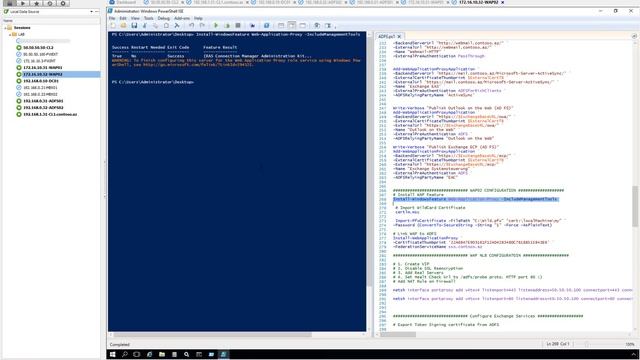The width and height of the screenshot is (640, 360).
Task: Select the 172.16.10.31-WAP01 session
Action: (42, 68)
